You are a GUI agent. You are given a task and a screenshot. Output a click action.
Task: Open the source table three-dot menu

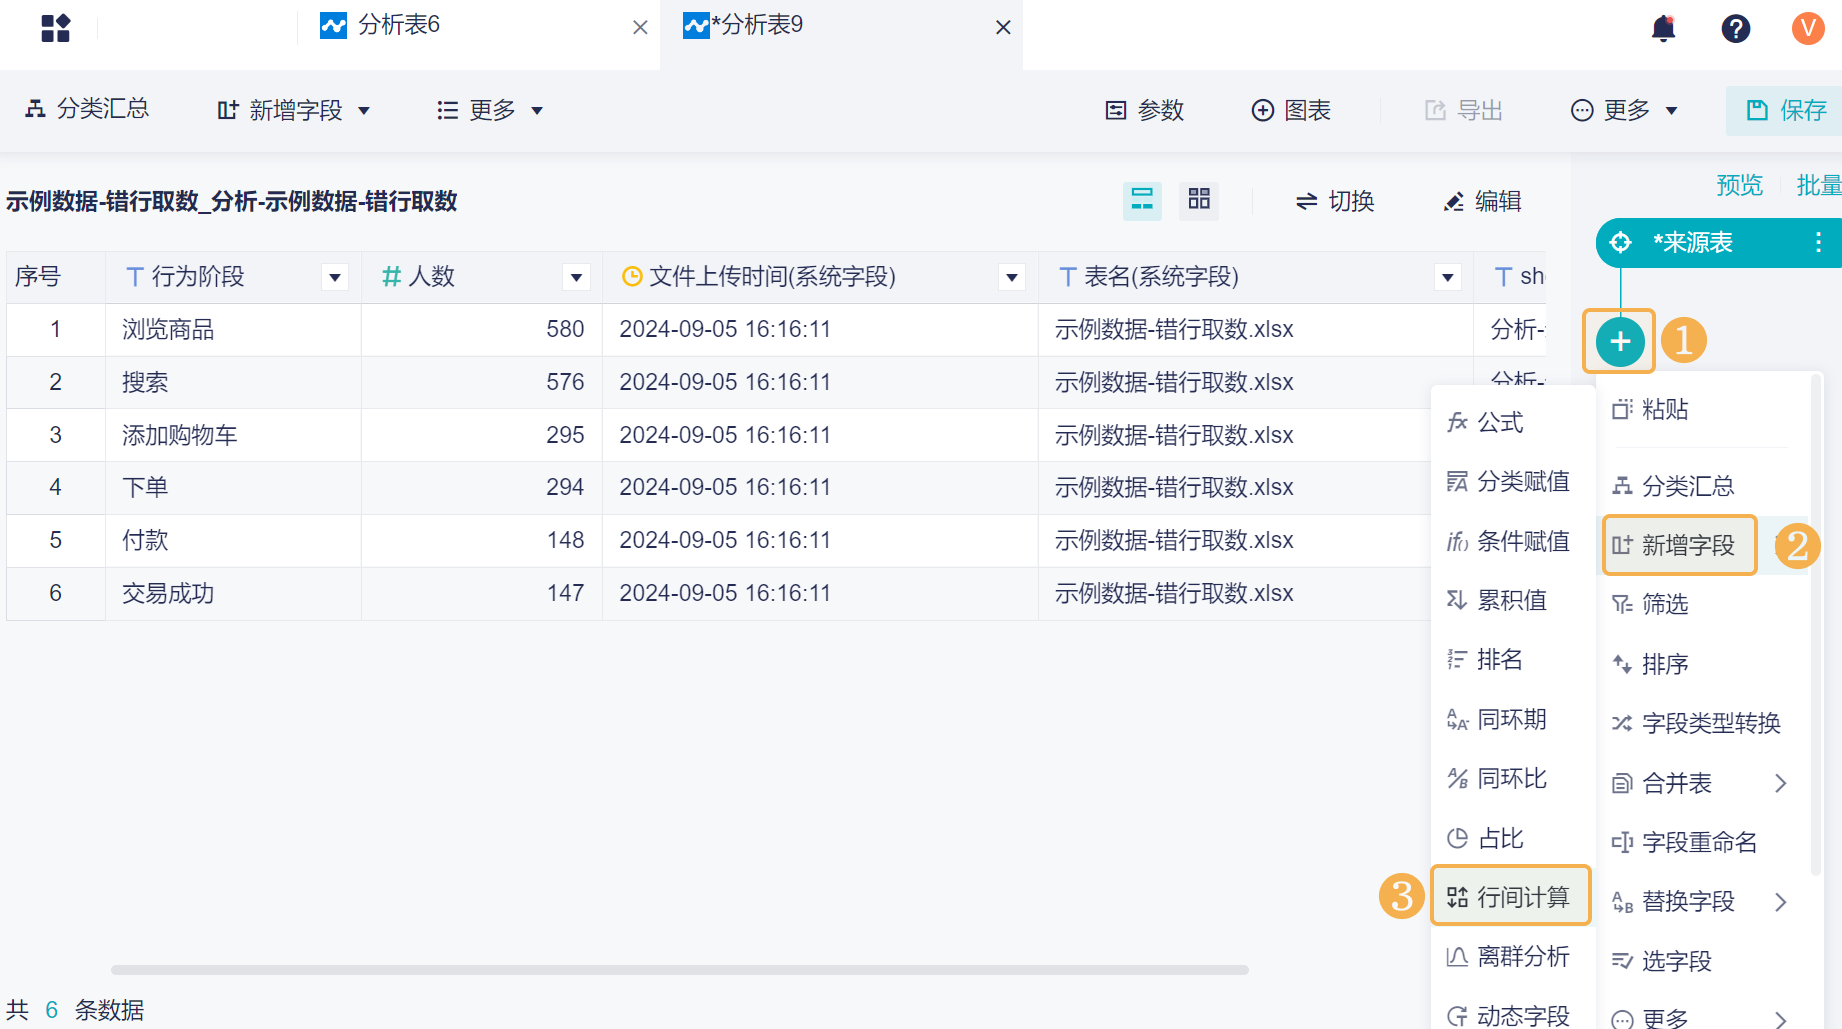pos(1818,242)
